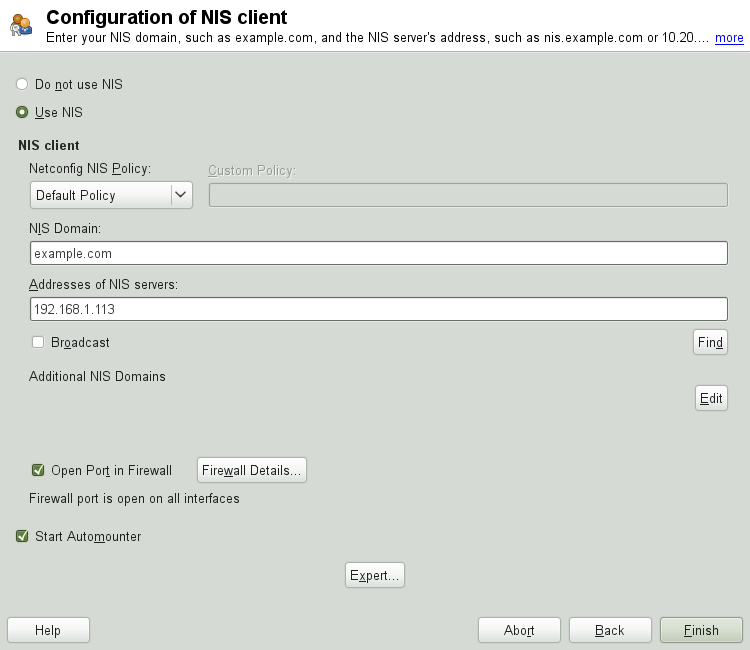Select the 'Do not use NIS' radio button

(x=22, y=84)
